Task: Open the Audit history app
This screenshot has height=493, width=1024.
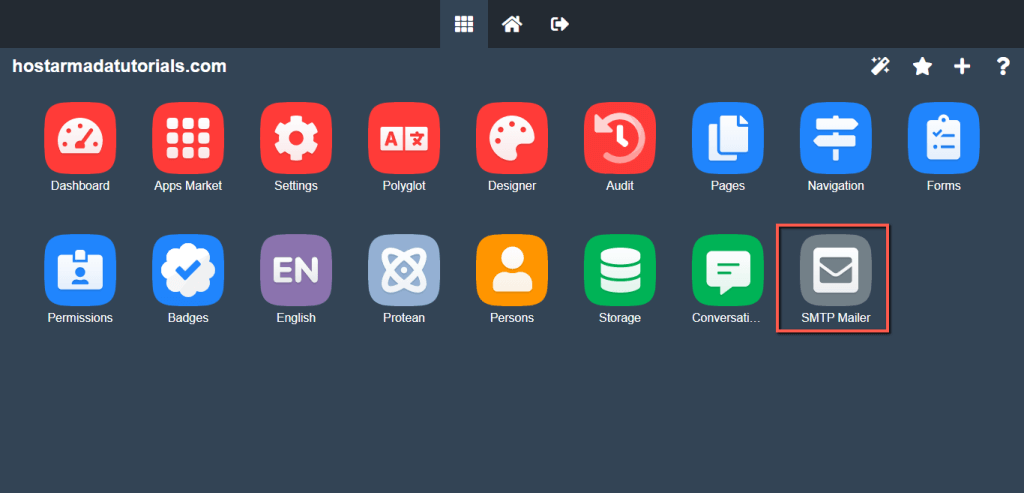Action: pyautogui.click(x=620, y=138)
